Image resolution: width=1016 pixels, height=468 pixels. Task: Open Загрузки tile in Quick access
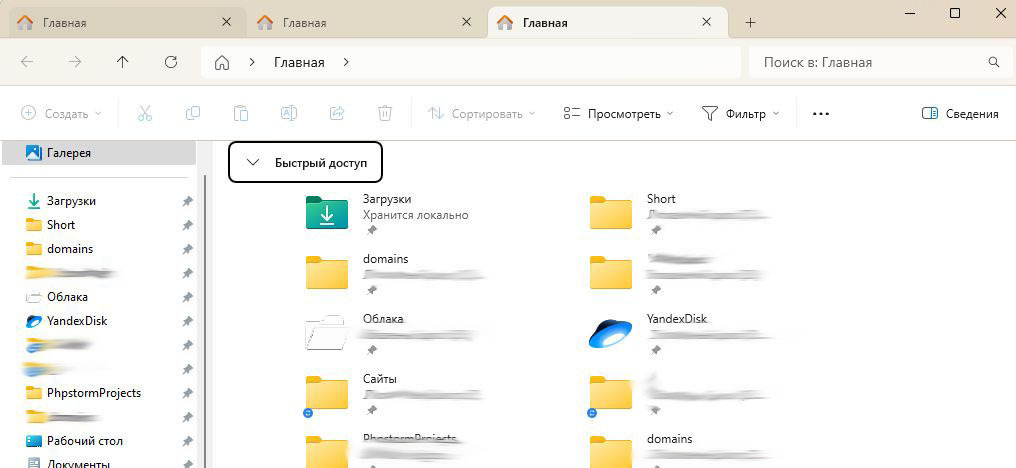(x=387, y=213)
